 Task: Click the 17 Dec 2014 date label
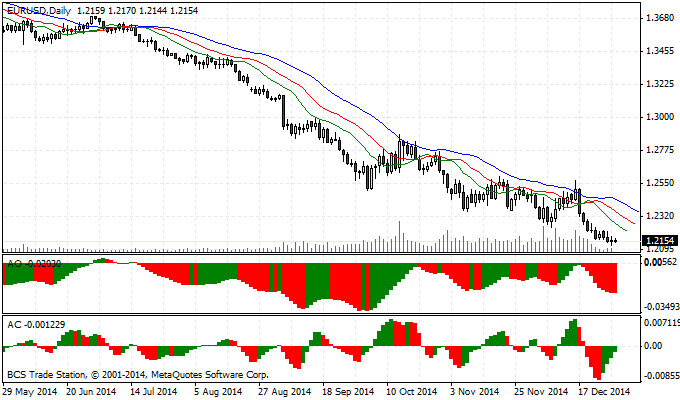pos(603,392)
